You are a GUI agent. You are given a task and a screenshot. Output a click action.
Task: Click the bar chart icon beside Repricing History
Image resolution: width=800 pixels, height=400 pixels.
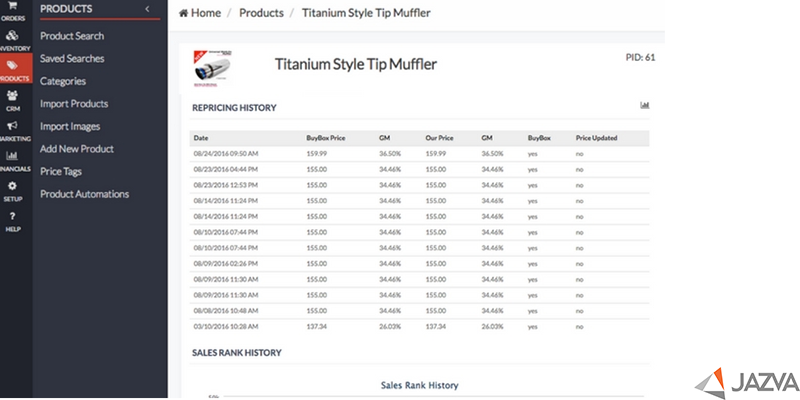(x=645, y=106)
